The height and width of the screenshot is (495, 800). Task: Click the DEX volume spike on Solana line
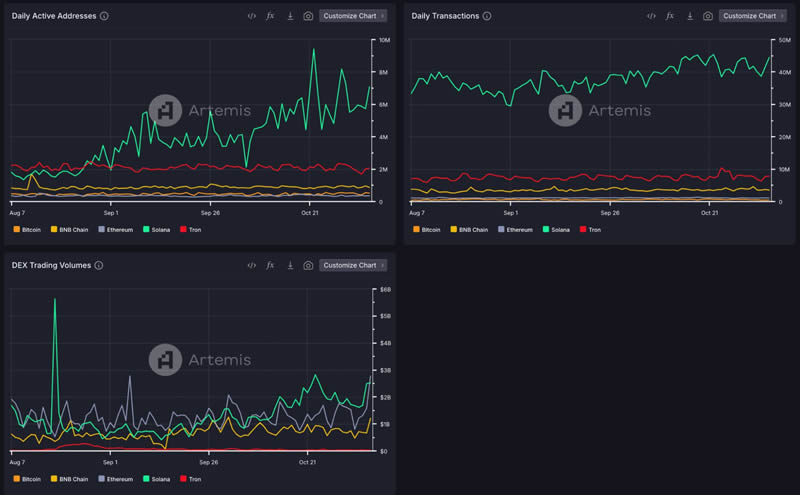54,301
